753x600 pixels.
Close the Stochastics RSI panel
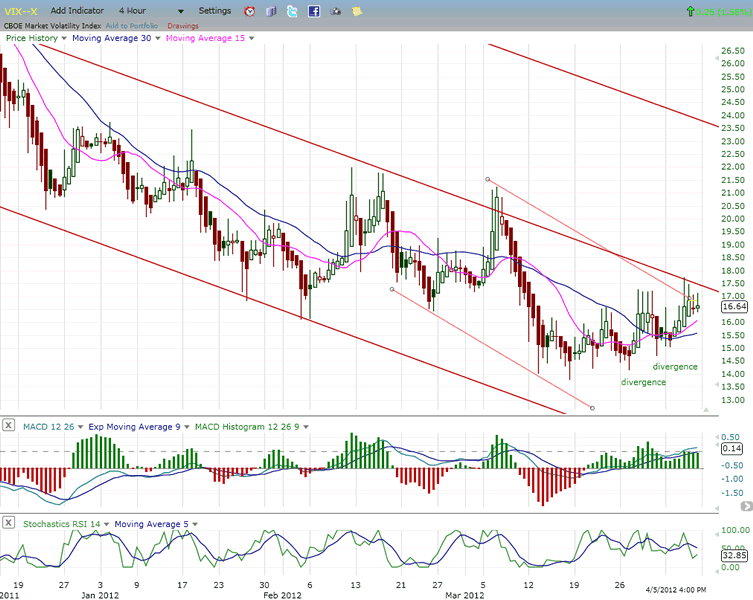tap(9, 523)
